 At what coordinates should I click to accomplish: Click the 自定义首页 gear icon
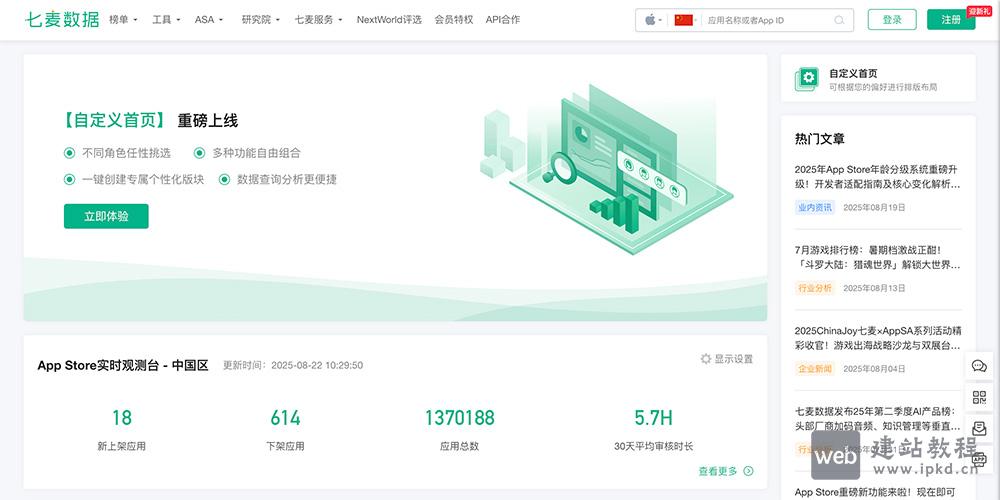[807, 79]
